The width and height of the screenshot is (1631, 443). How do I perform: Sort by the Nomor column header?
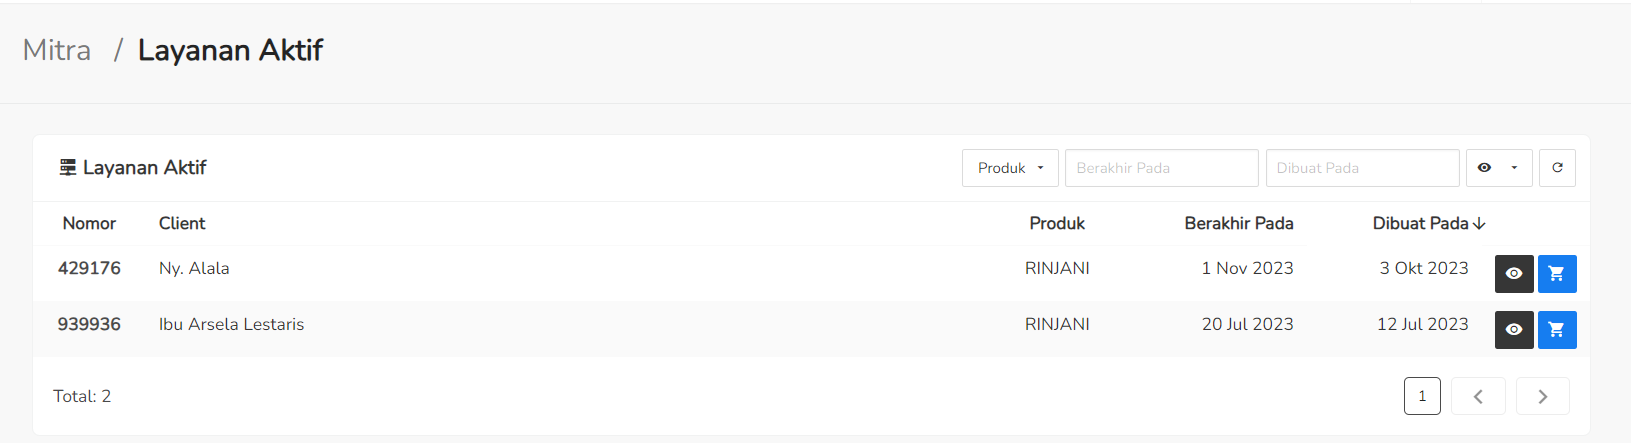[89, 223]
